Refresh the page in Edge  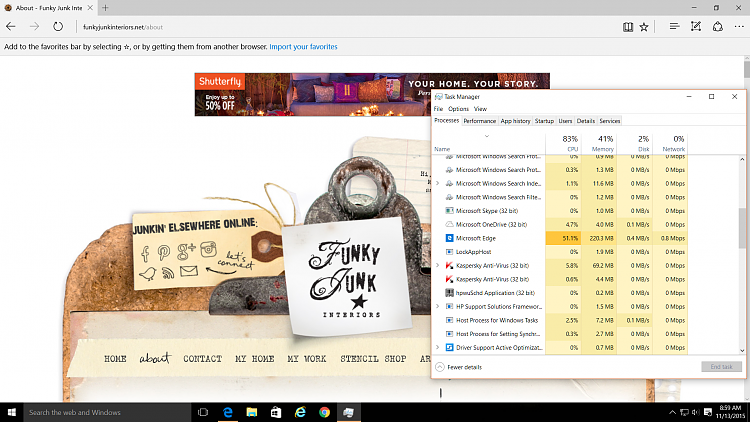[x=58, y=26]
